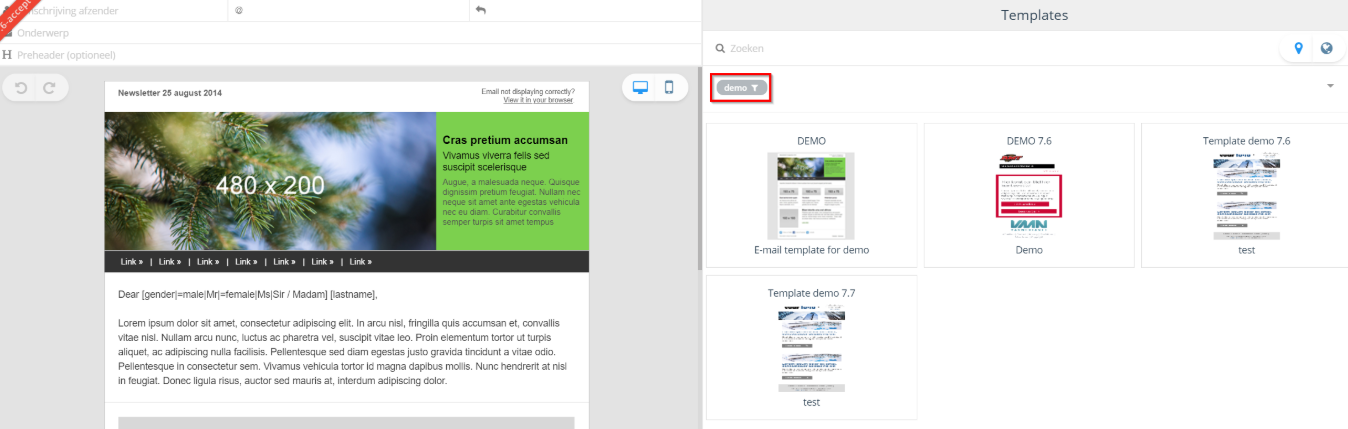Choose the Template demo 7.7 card

point(811,347)
